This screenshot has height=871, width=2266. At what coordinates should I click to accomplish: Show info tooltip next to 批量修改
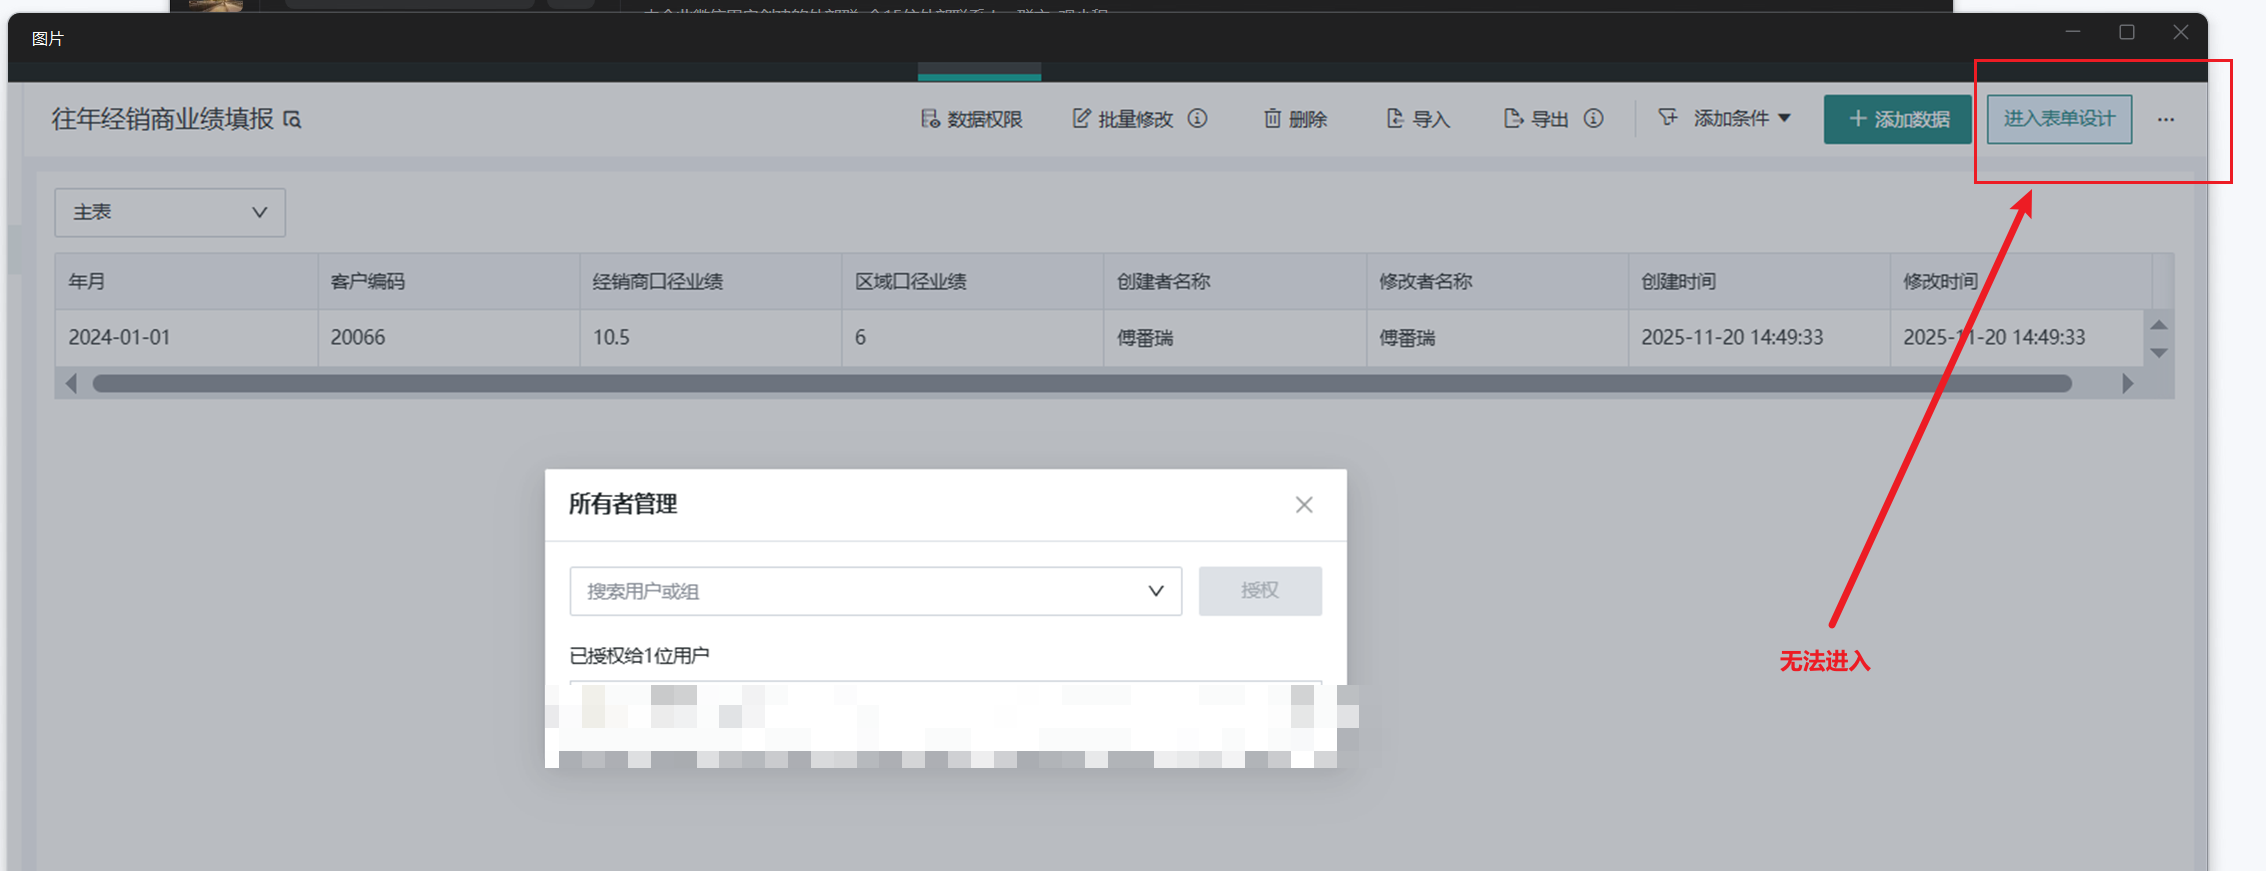(x=1197, y=118)
